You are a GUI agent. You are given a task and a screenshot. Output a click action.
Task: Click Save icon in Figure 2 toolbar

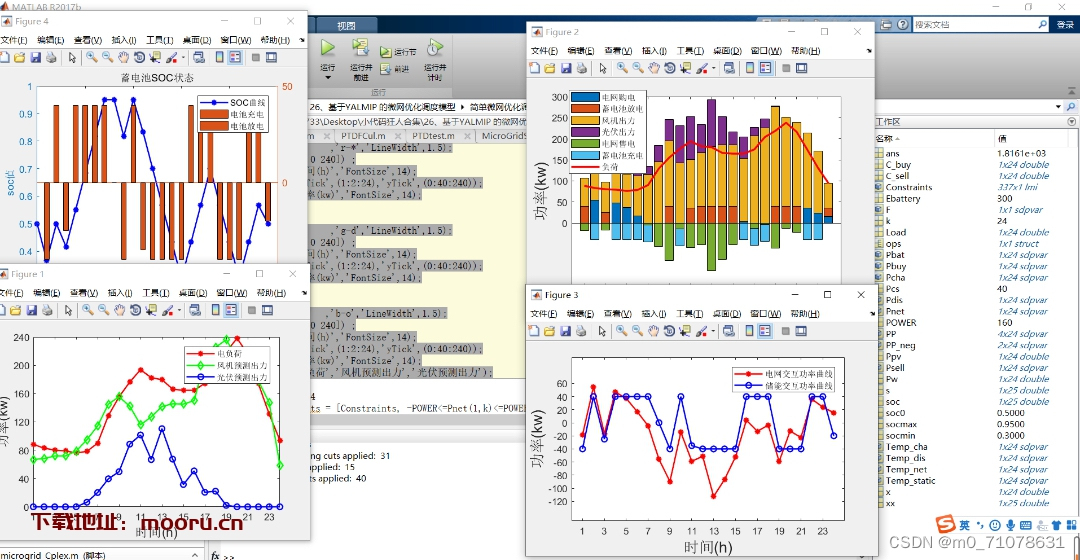pos(566,68)
